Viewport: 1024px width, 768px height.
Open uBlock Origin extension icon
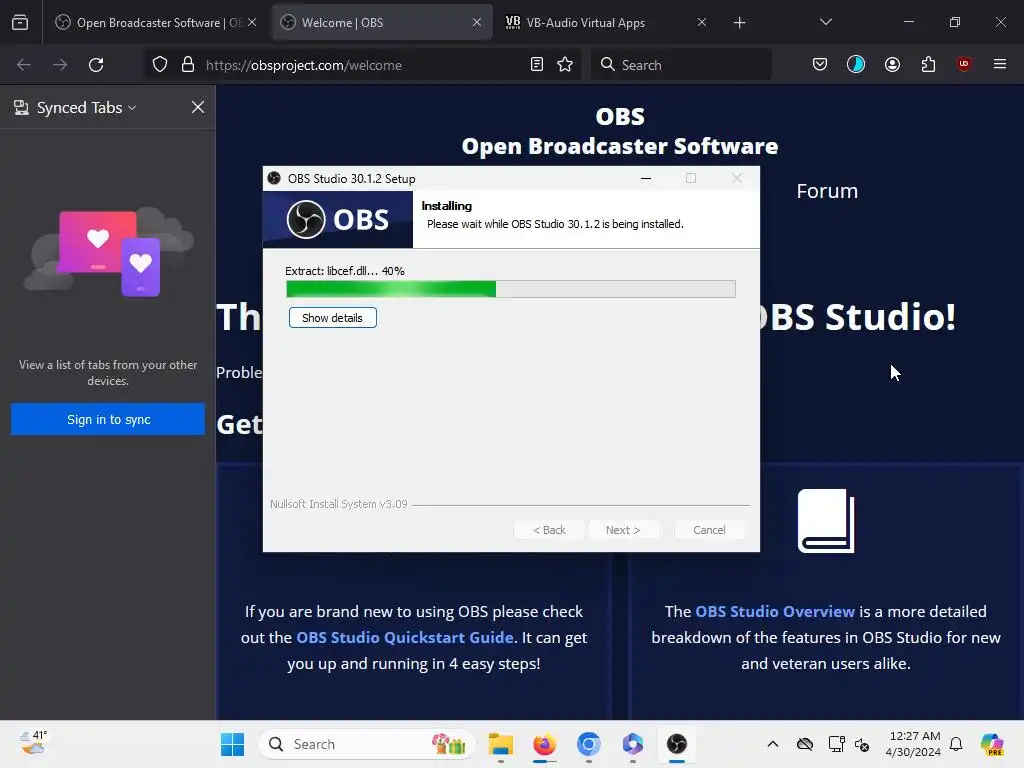[963, 64]
